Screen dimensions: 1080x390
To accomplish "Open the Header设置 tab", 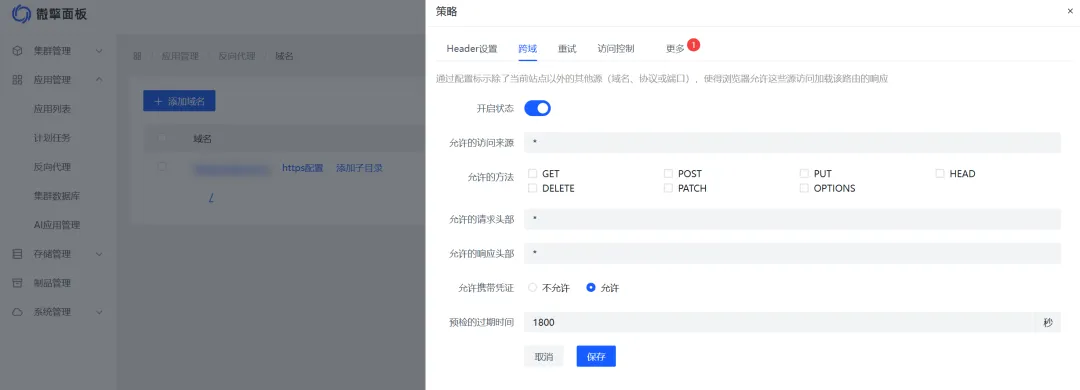I will pyautogui.click(x=472, y=49).
